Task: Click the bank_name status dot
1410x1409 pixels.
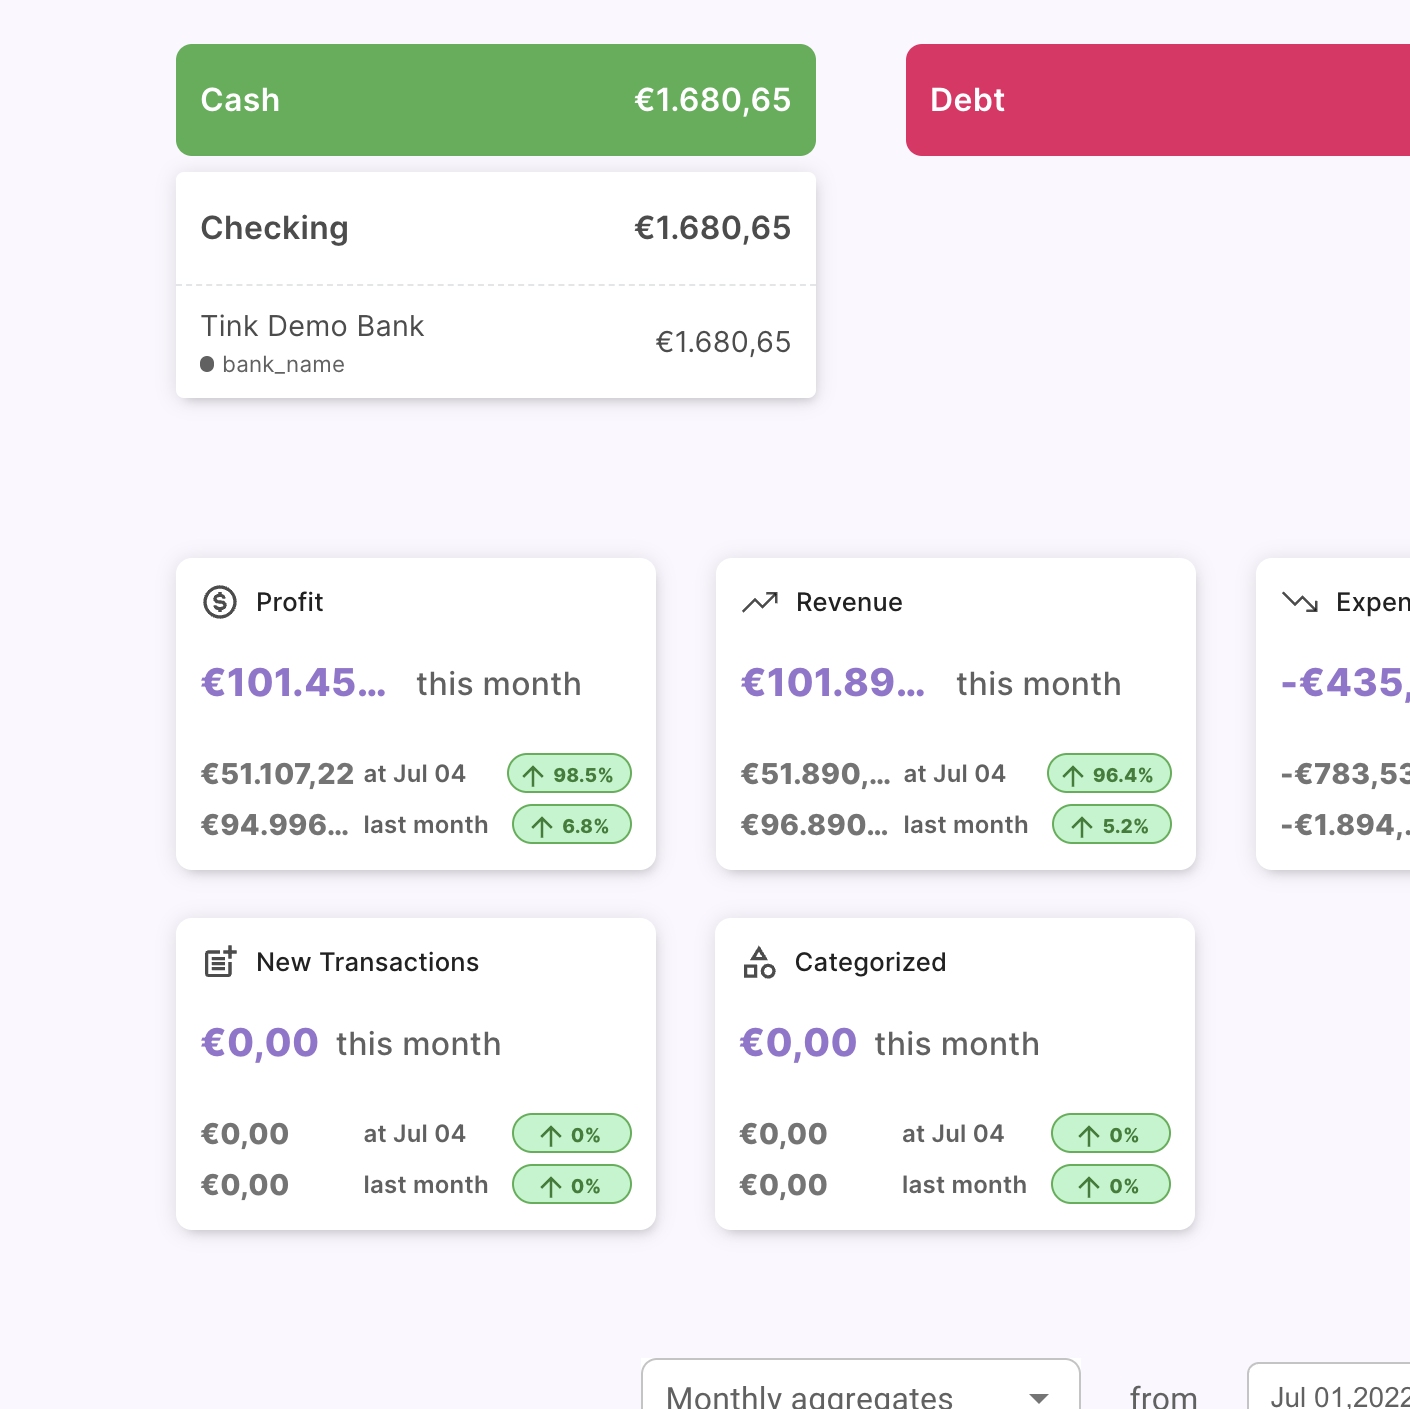Action: (207, 364)
